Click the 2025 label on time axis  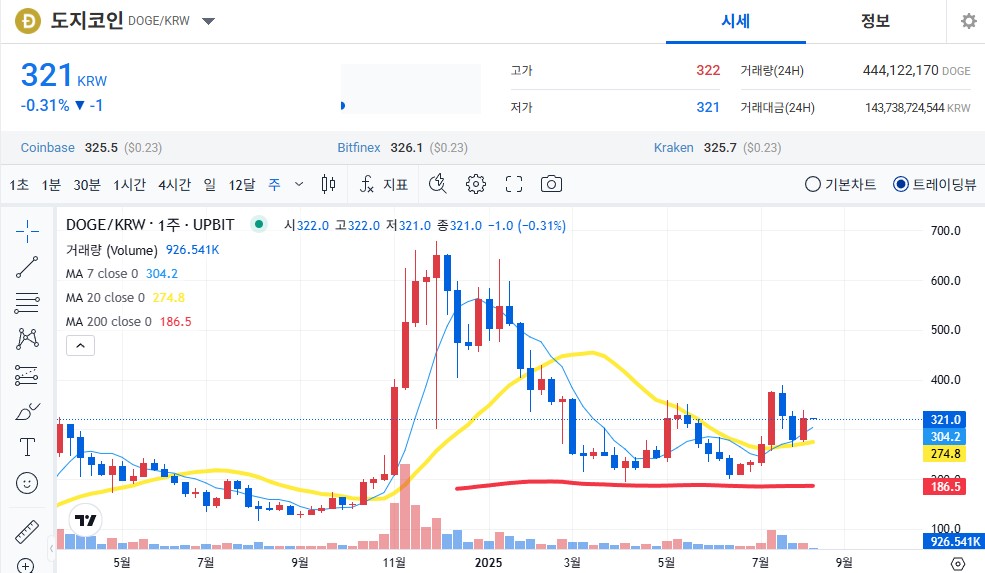tap(488, 562)
